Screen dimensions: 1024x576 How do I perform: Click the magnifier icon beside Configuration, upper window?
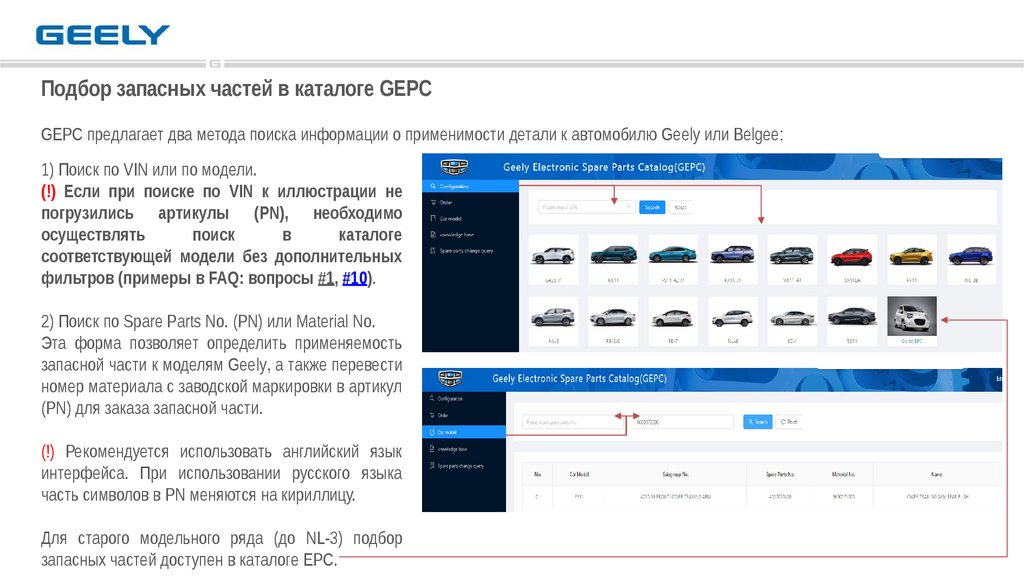tap(432, 186)
